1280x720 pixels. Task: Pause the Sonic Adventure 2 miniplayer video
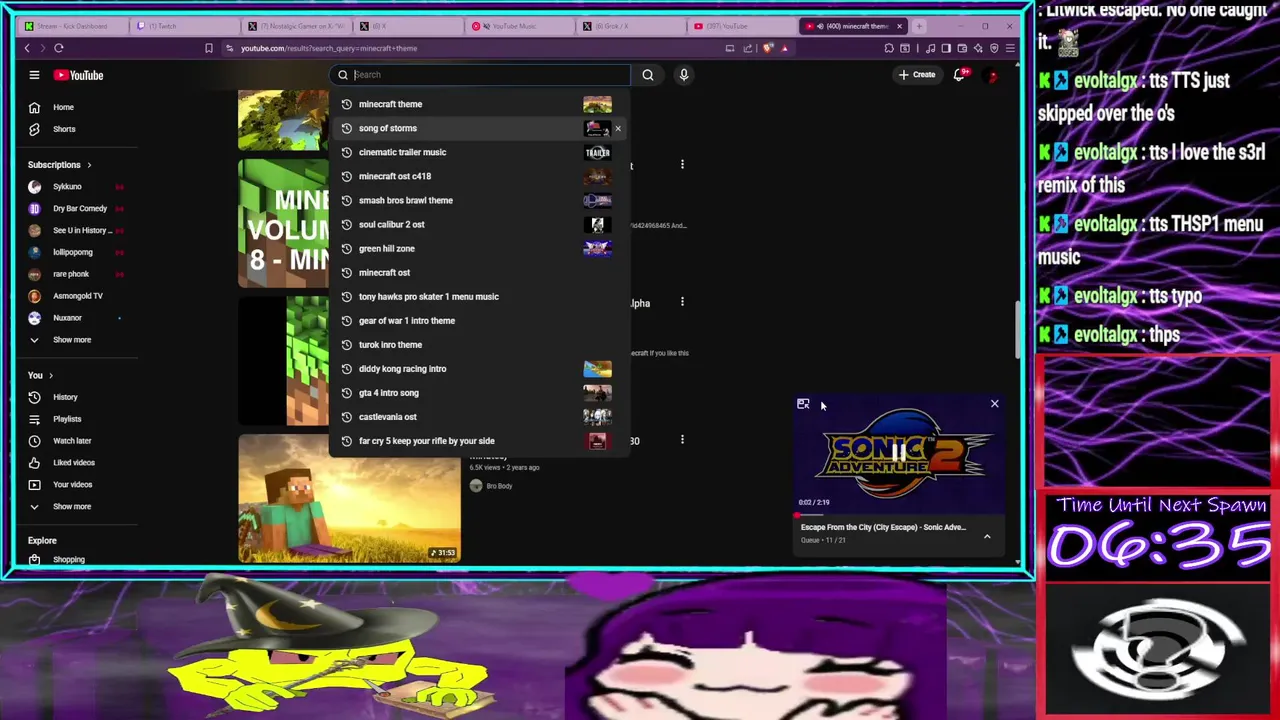point(899,453)
